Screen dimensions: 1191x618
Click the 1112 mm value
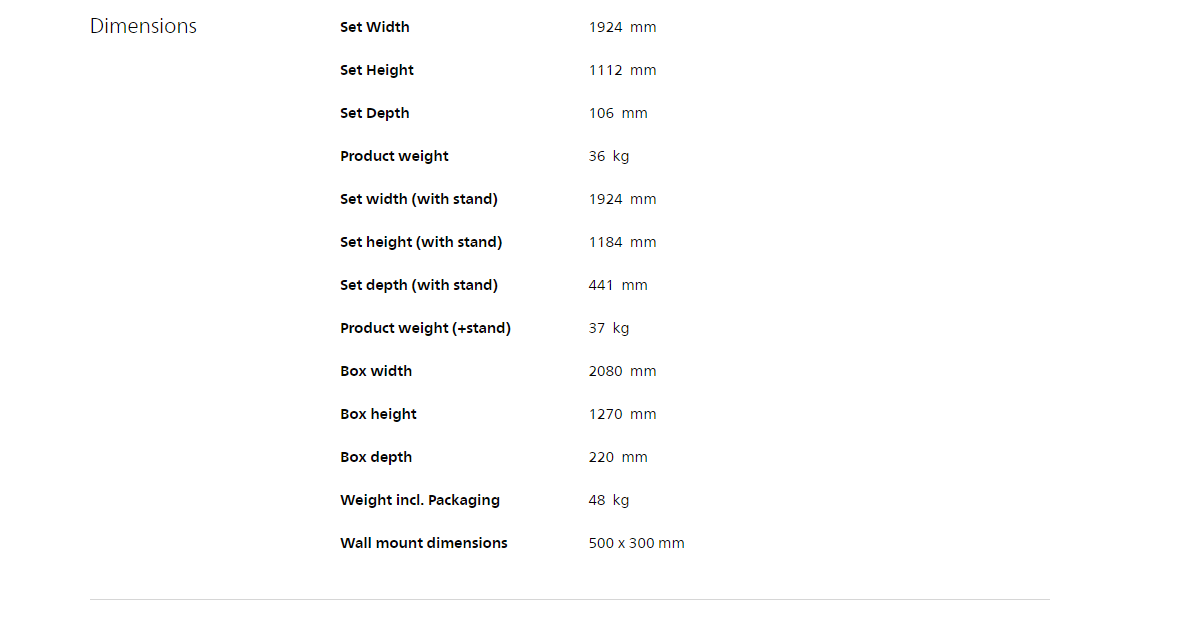click(622, 70)
